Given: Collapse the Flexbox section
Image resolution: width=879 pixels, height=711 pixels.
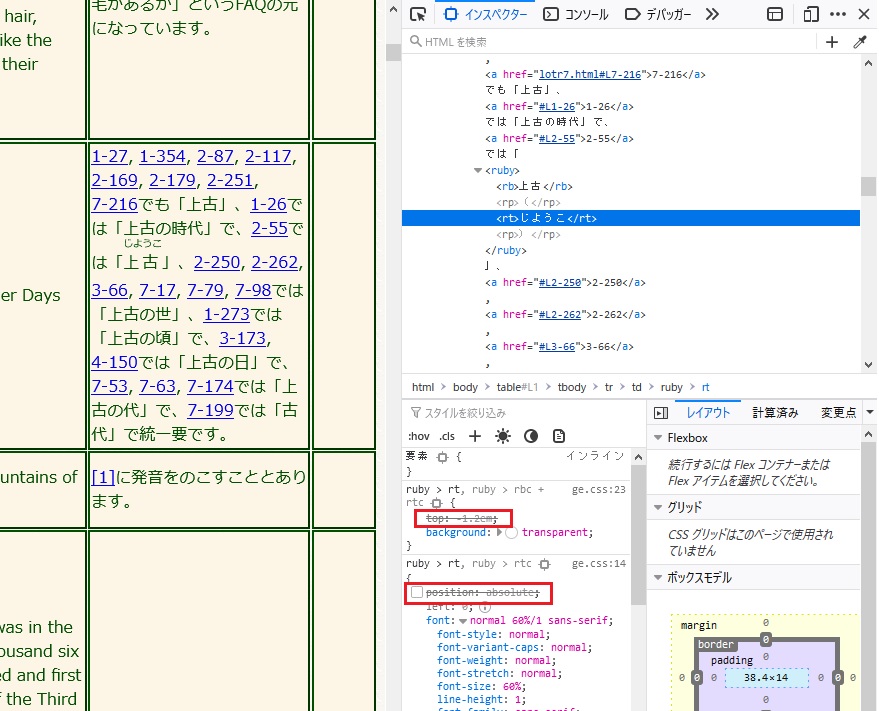Looking at the screenshot, I should (x=656, y=438).
